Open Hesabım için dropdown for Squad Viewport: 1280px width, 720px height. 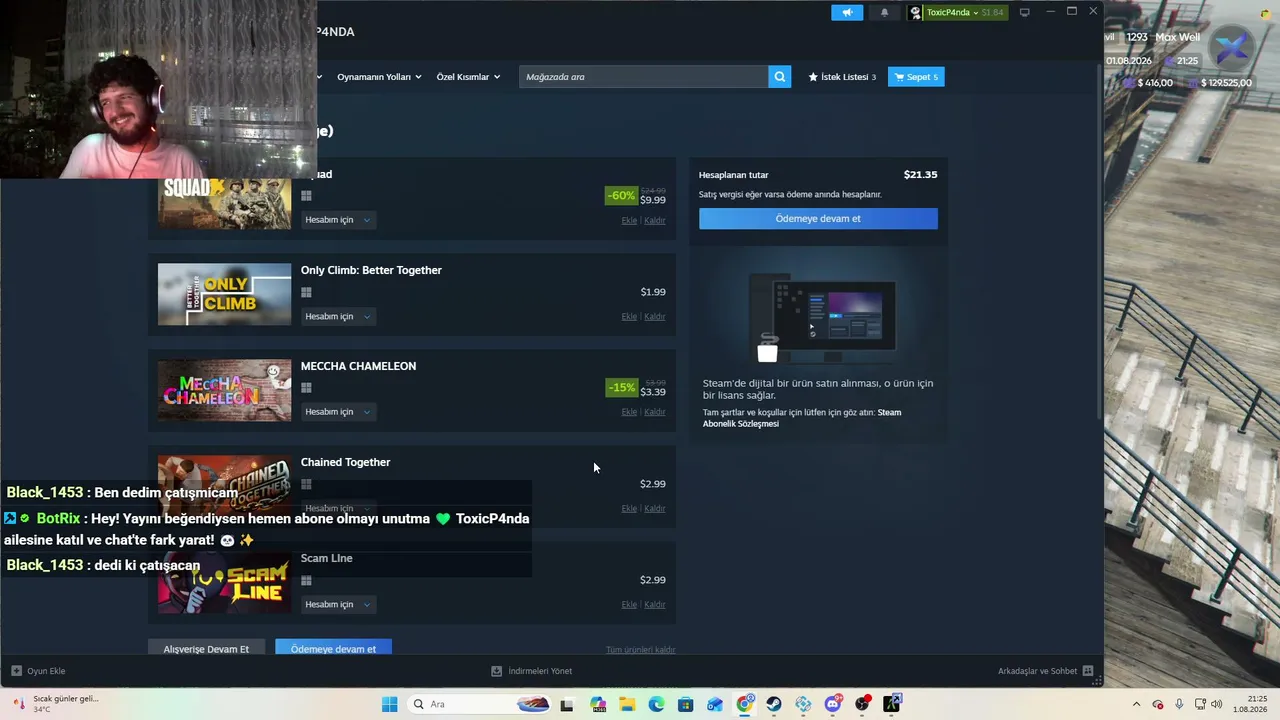(x=338, y=220)
